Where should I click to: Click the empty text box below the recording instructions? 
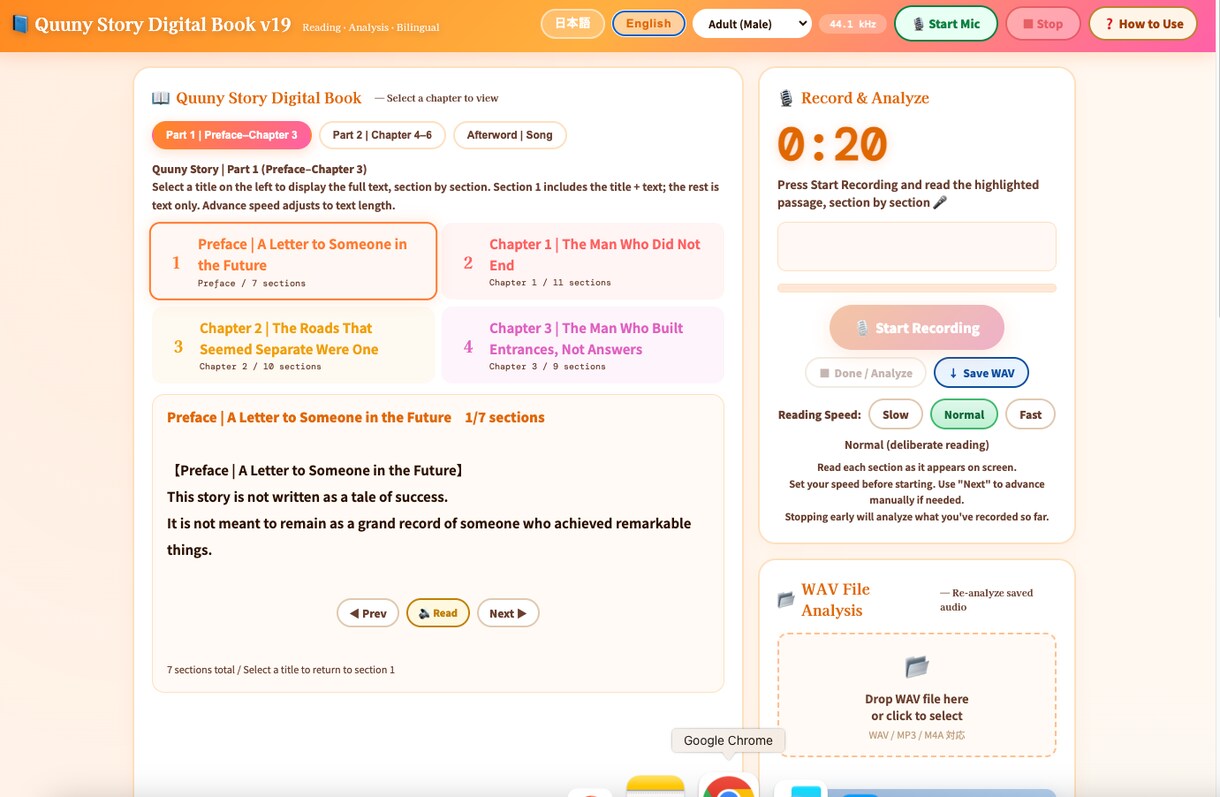pyautogui.click(x=917, y=246)
